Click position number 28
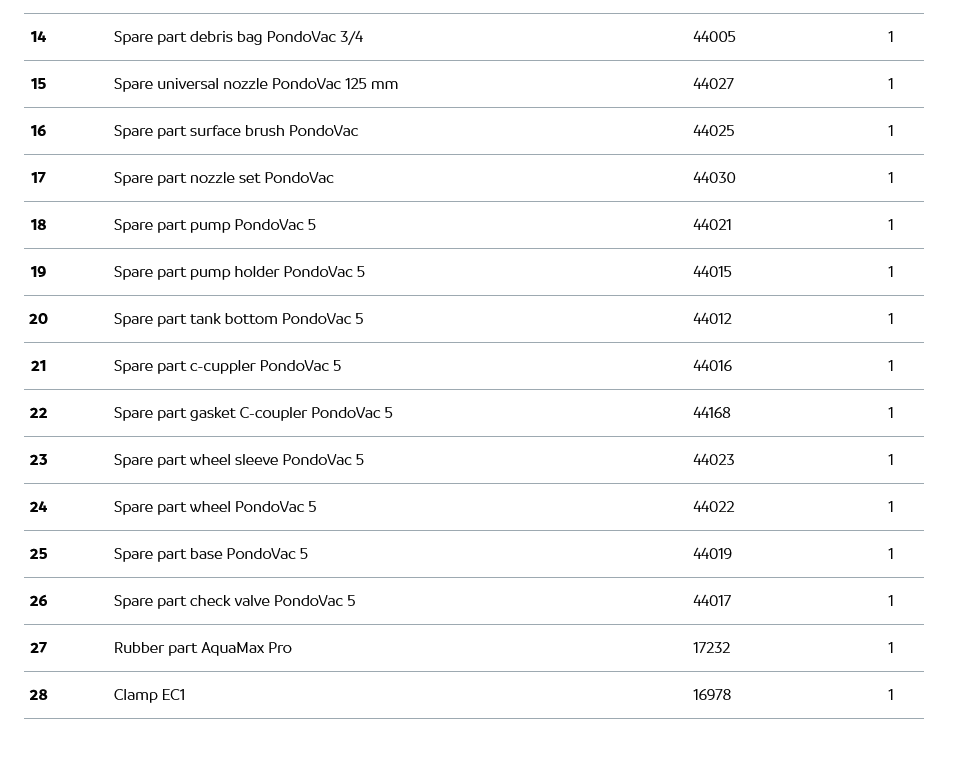The image size is (957, 767). click(x=38, y=695)
